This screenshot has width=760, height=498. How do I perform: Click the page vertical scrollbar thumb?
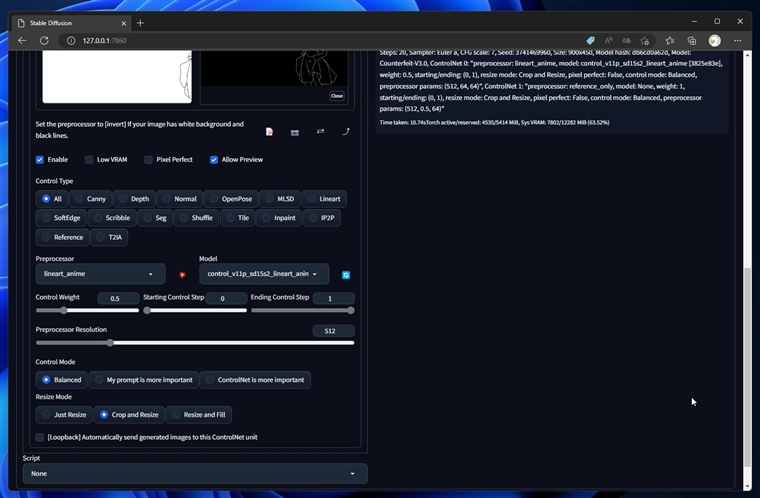click(747, 369)
